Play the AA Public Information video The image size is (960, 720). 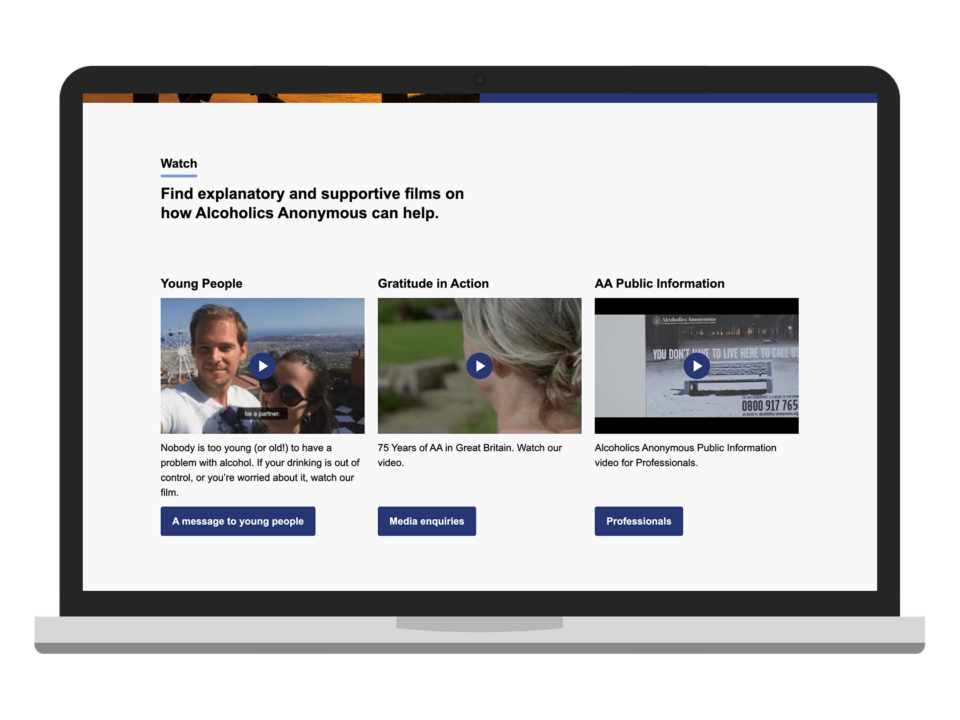click(x=697, y=366)
